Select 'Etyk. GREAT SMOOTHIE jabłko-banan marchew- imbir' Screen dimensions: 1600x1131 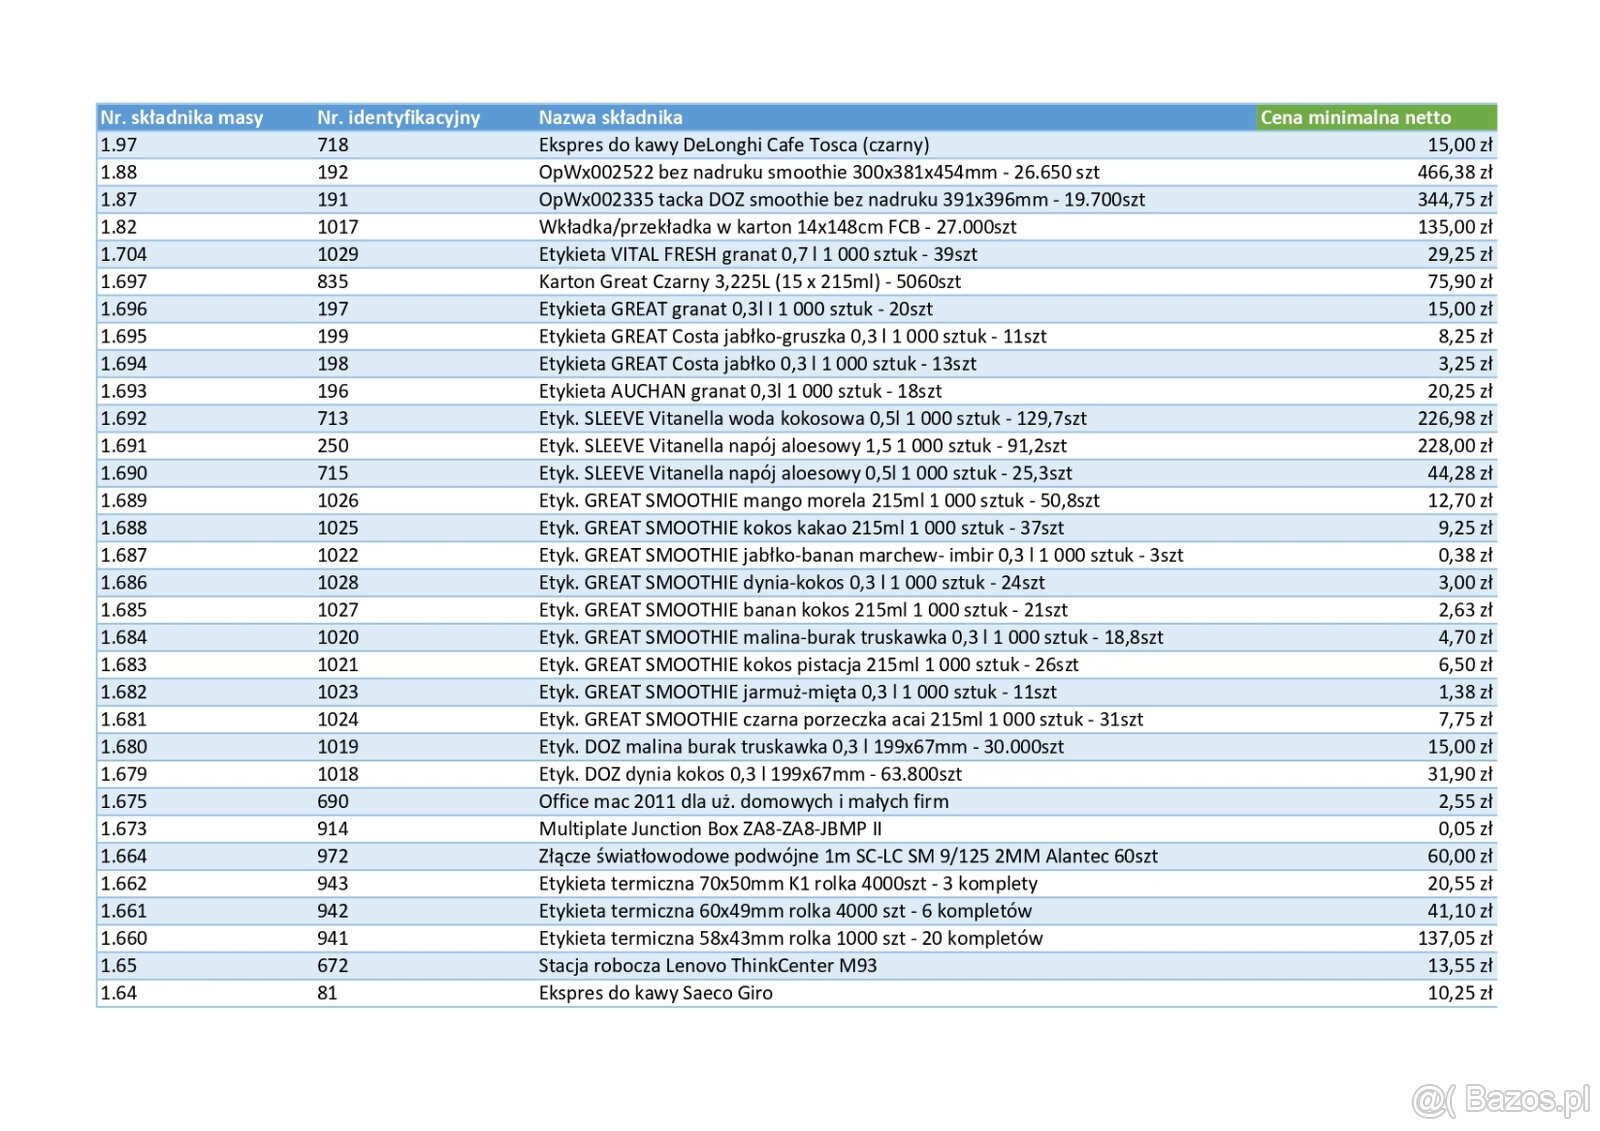tap(861, 555)
